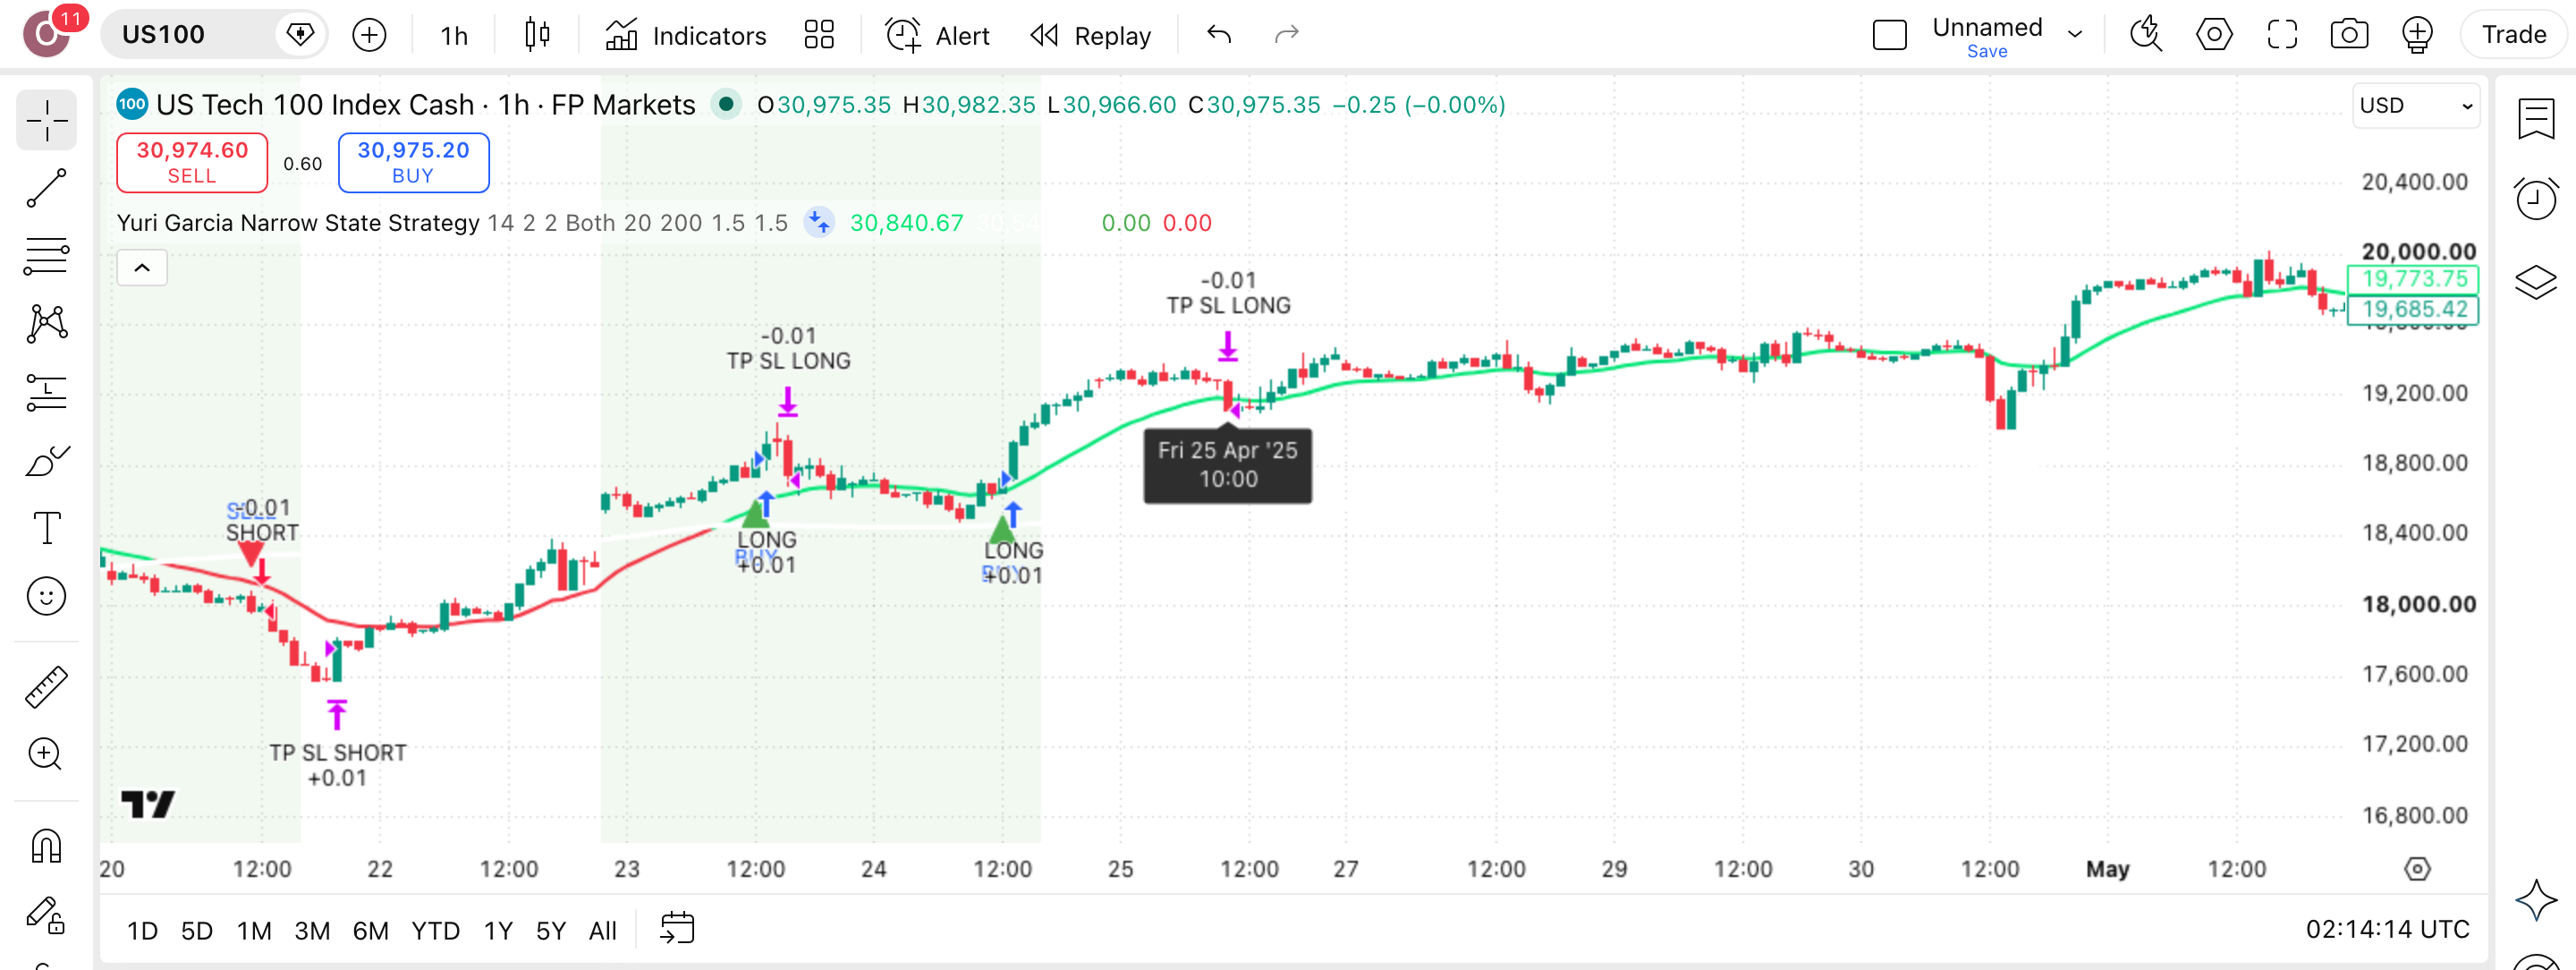Click the add symbol plus button

pos(369,35)
